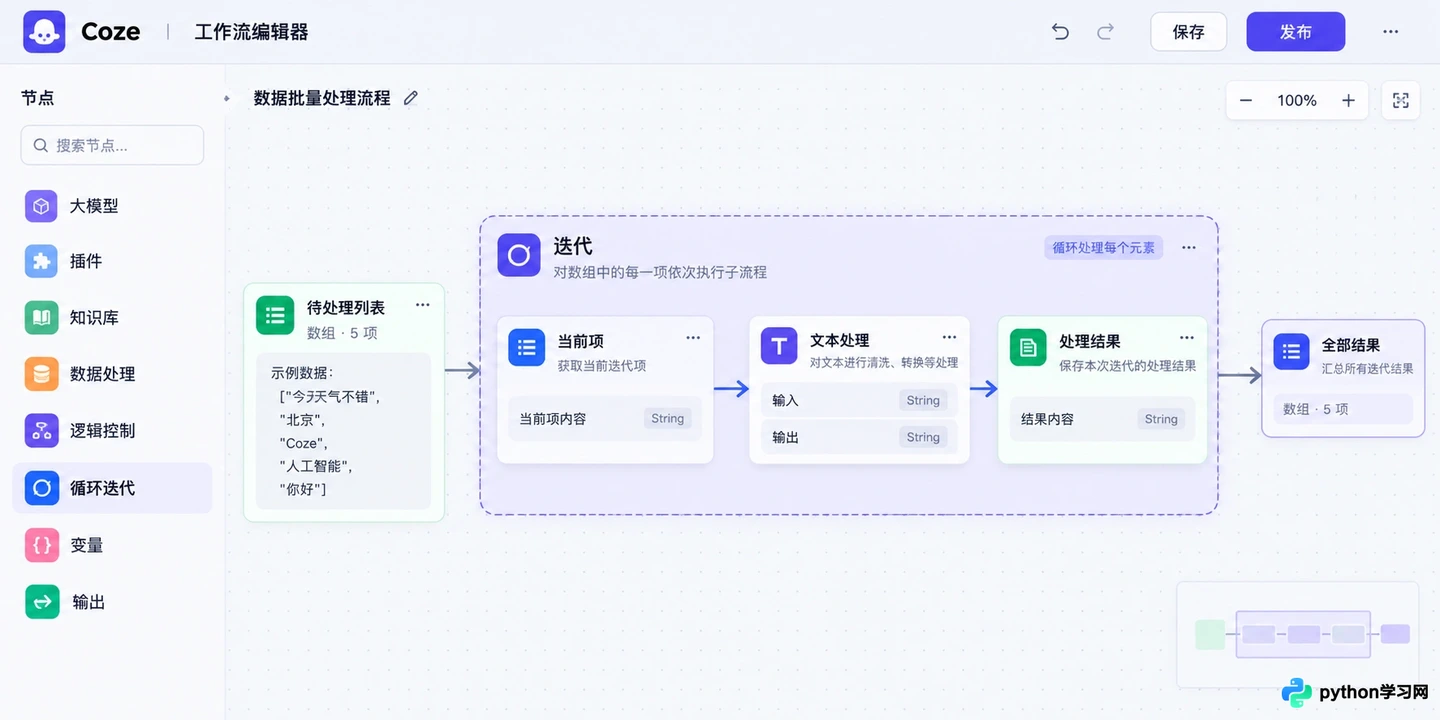This screenshot has width=1440, height=720.
Task: Click the 100% zoom level value
Action: (1297, 100)
